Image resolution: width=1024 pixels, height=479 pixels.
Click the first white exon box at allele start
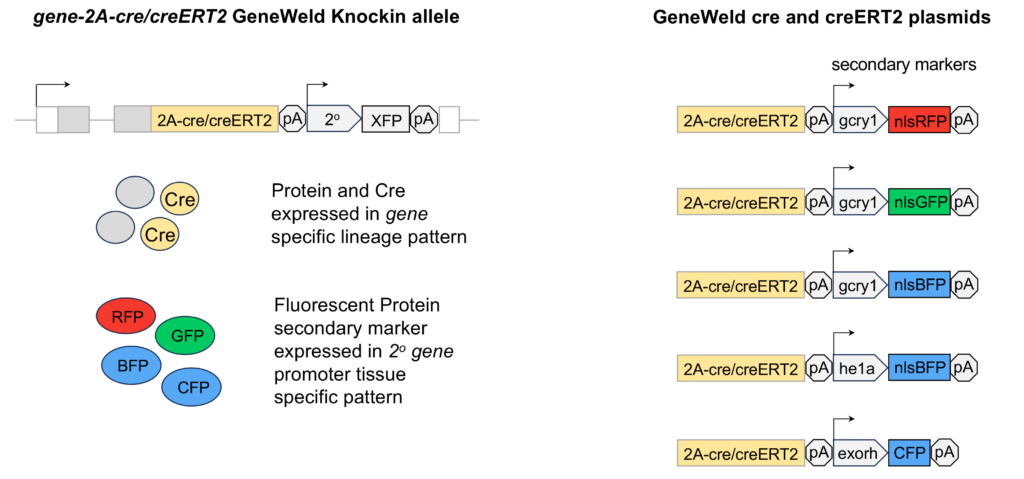point(46,119)
